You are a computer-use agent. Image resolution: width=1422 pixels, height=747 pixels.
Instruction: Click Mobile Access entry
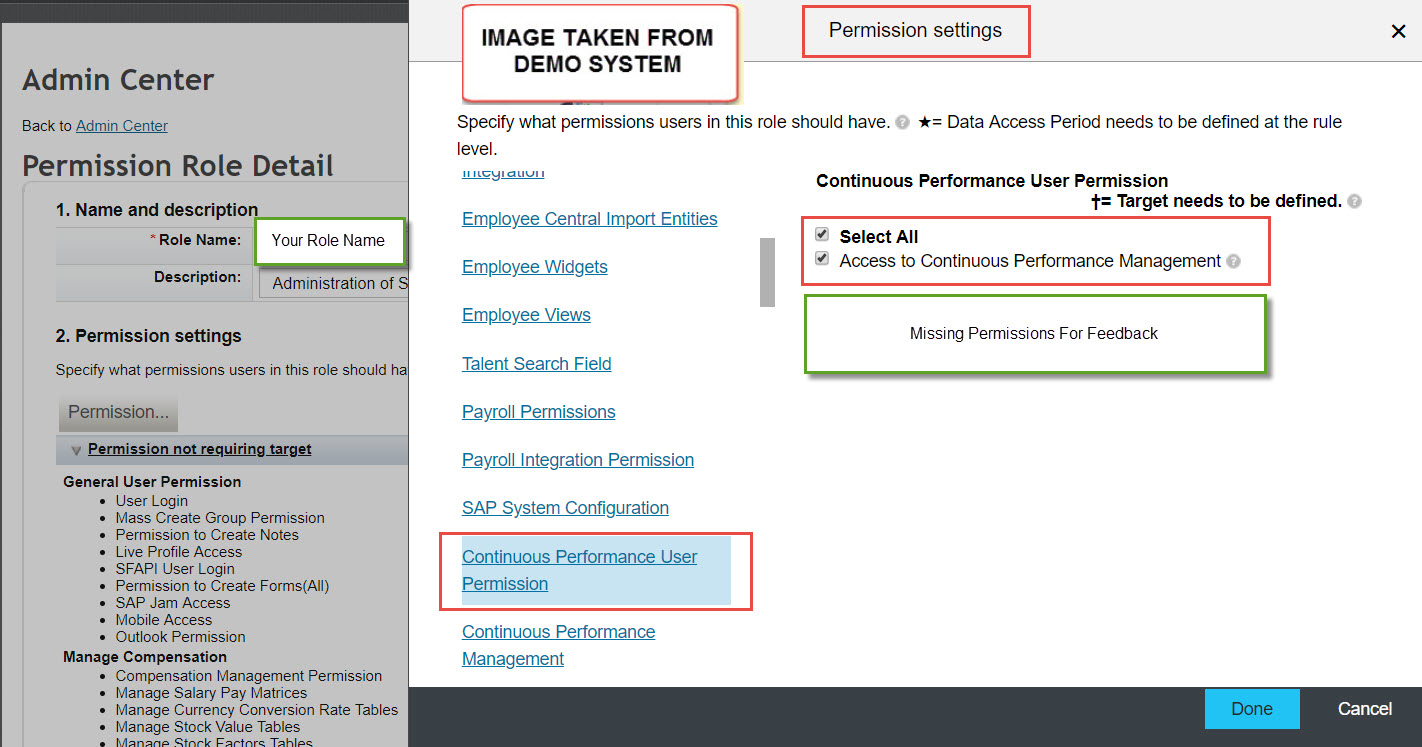point(163,620)
